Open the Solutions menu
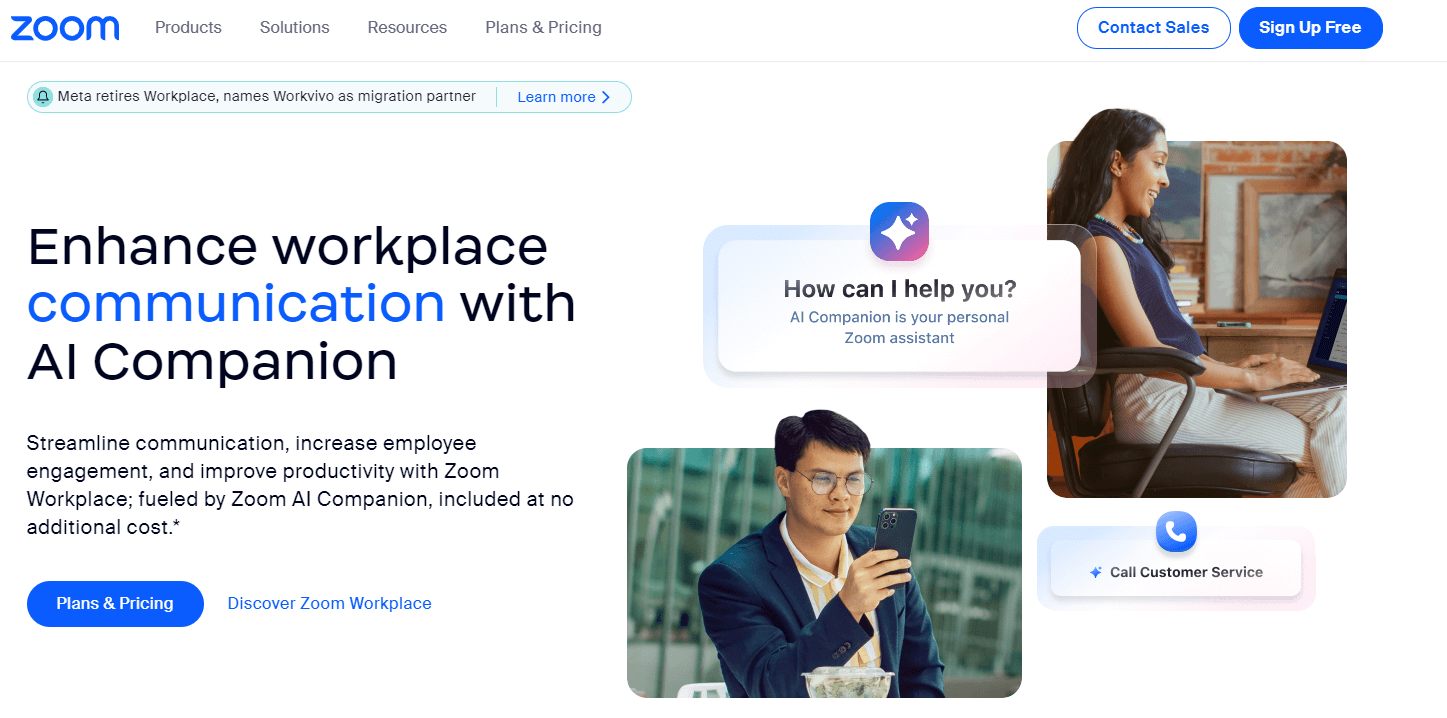This screenshot has width=1447, height=718. coord(294,27)
